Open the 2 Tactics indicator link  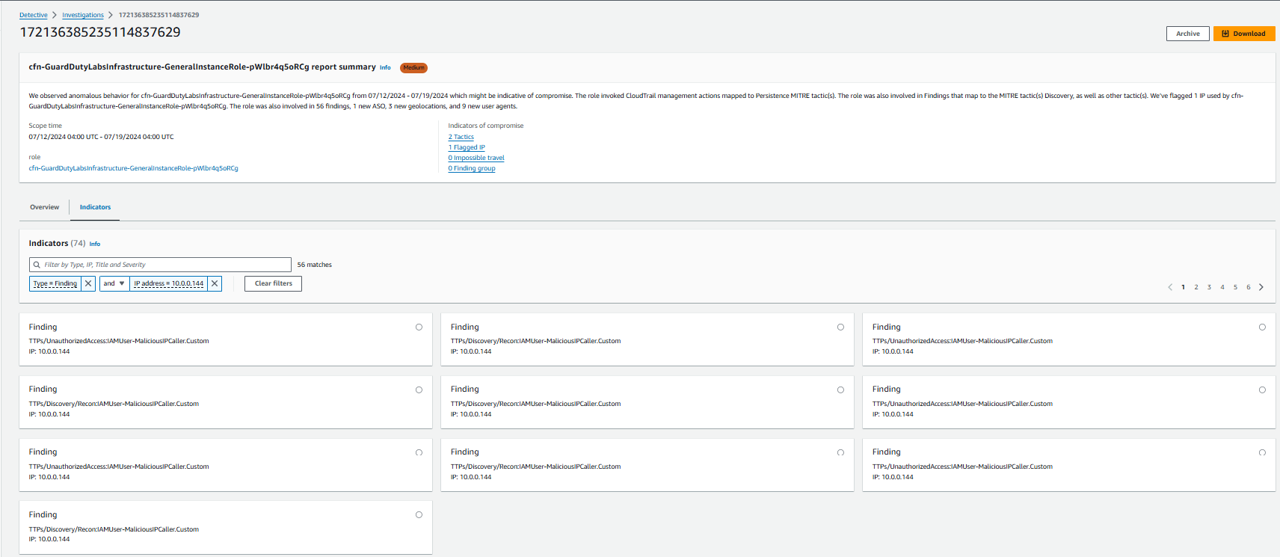tap(461, 137)
